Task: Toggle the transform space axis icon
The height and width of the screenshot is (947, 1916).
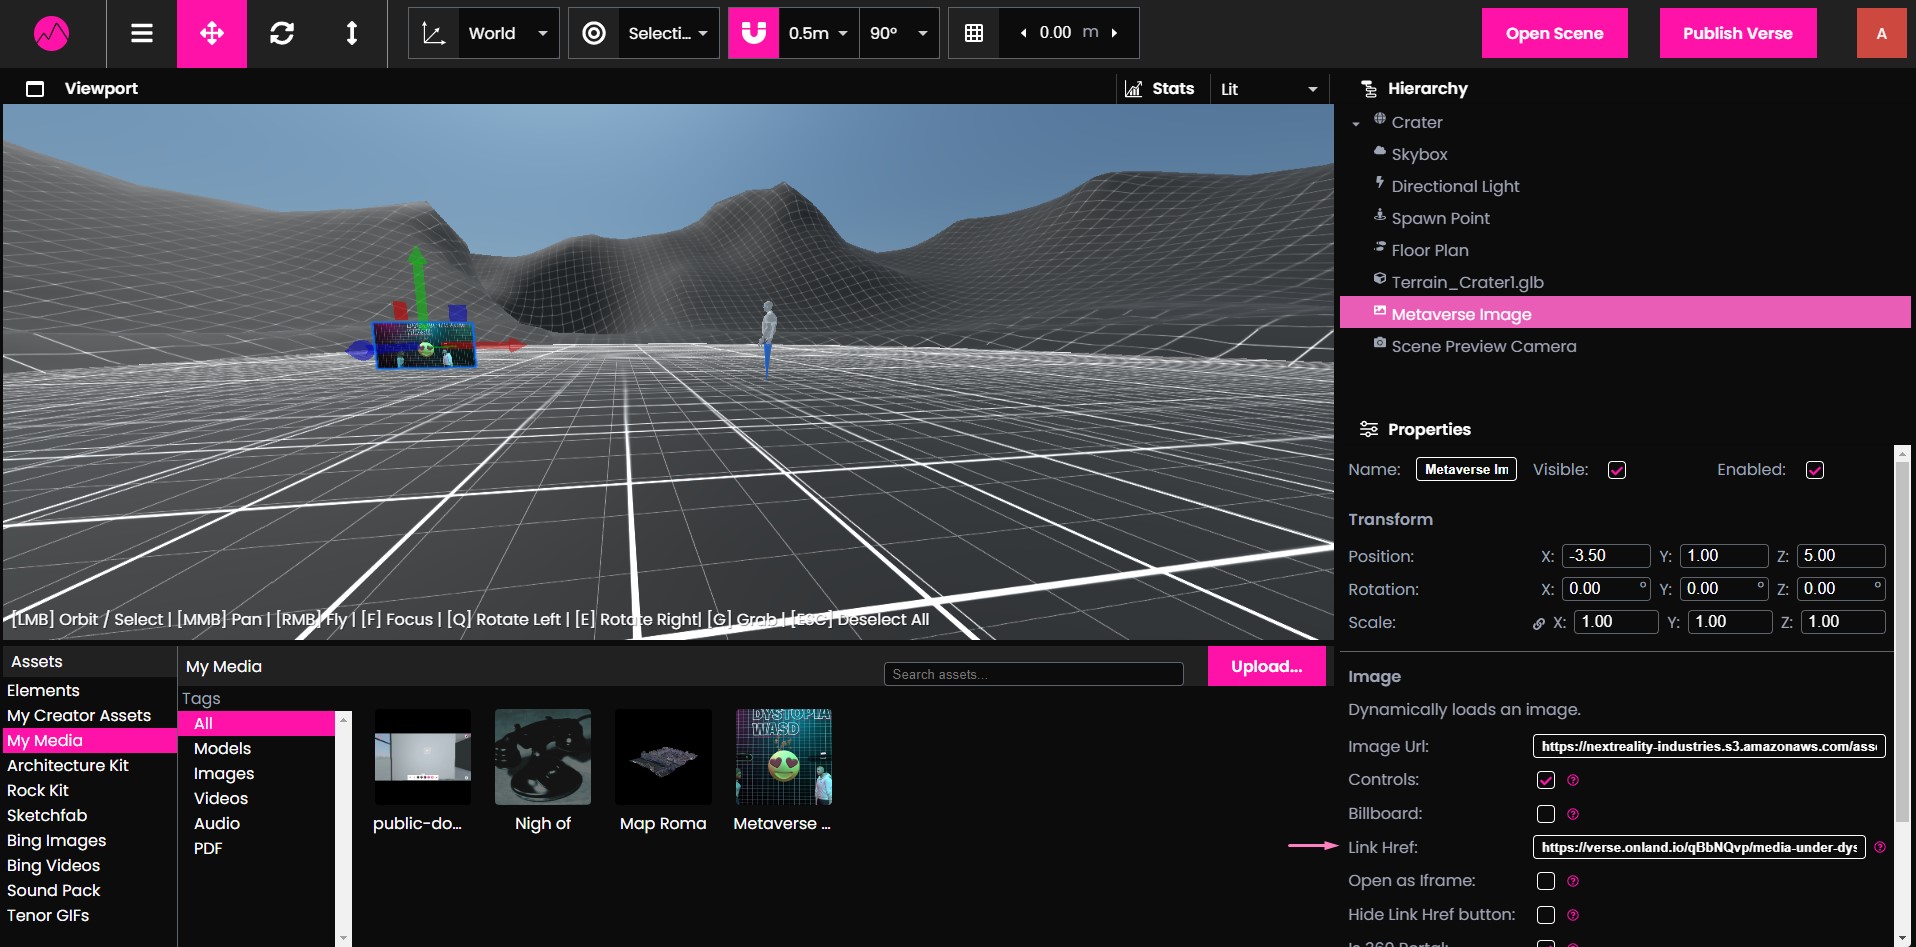Action: pyautogui.click(x=434, y=33)
